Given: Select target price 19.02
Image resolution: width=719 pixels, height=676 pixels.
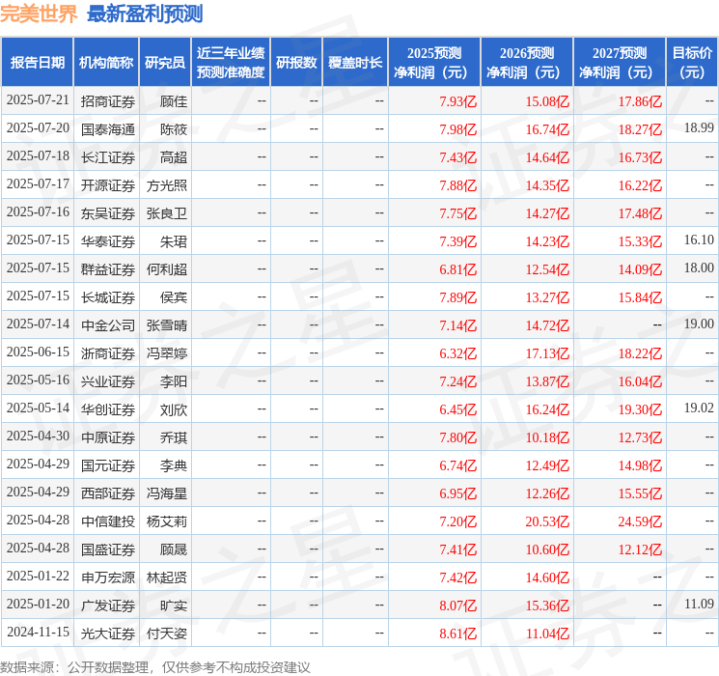Looking at the screenshot, I should (x=699, y=408).
